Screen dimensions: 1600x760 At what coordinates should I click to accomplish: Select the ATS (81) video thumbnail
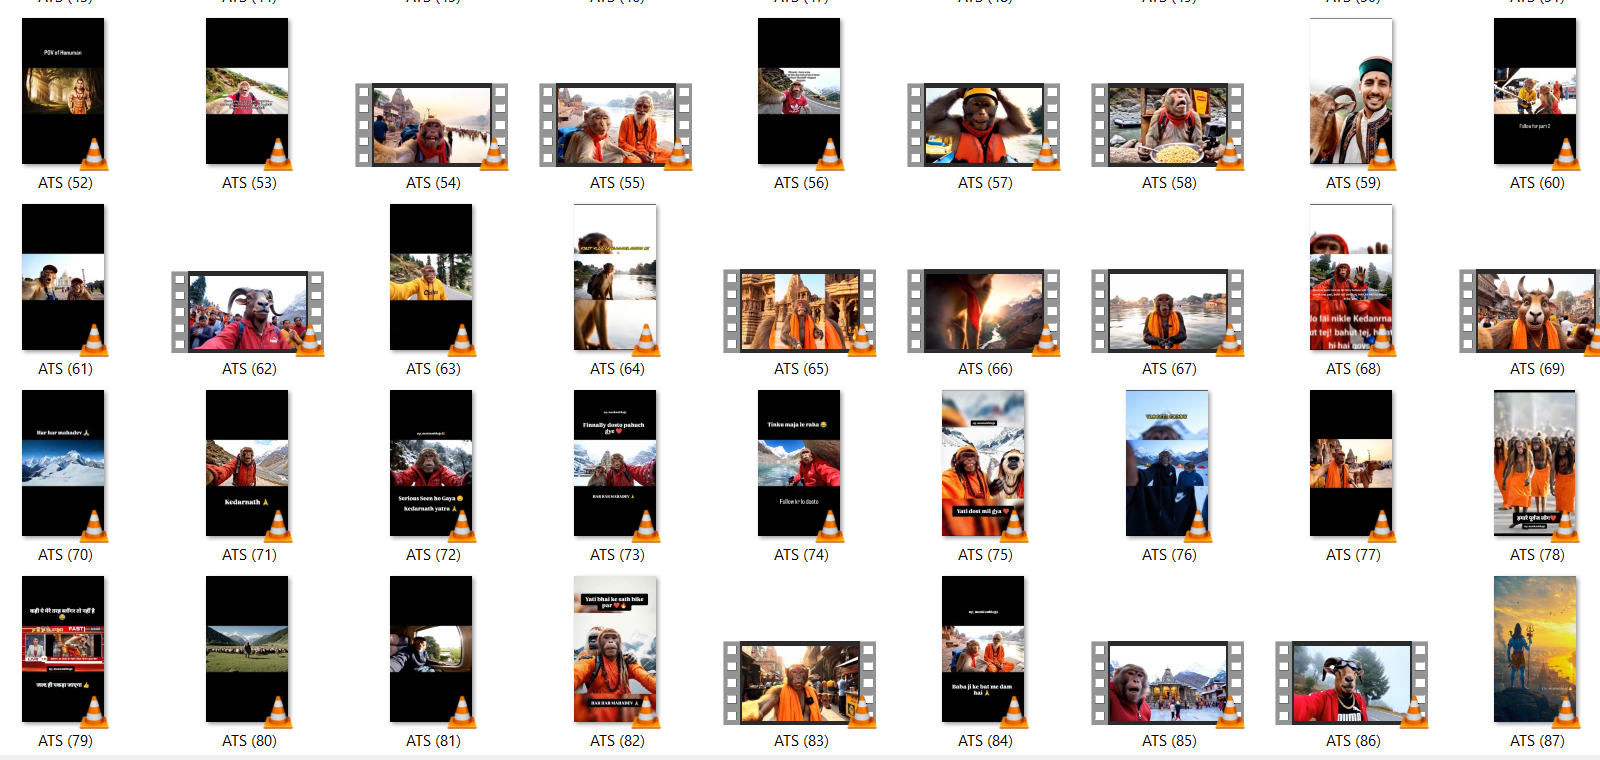click(431, 649)
